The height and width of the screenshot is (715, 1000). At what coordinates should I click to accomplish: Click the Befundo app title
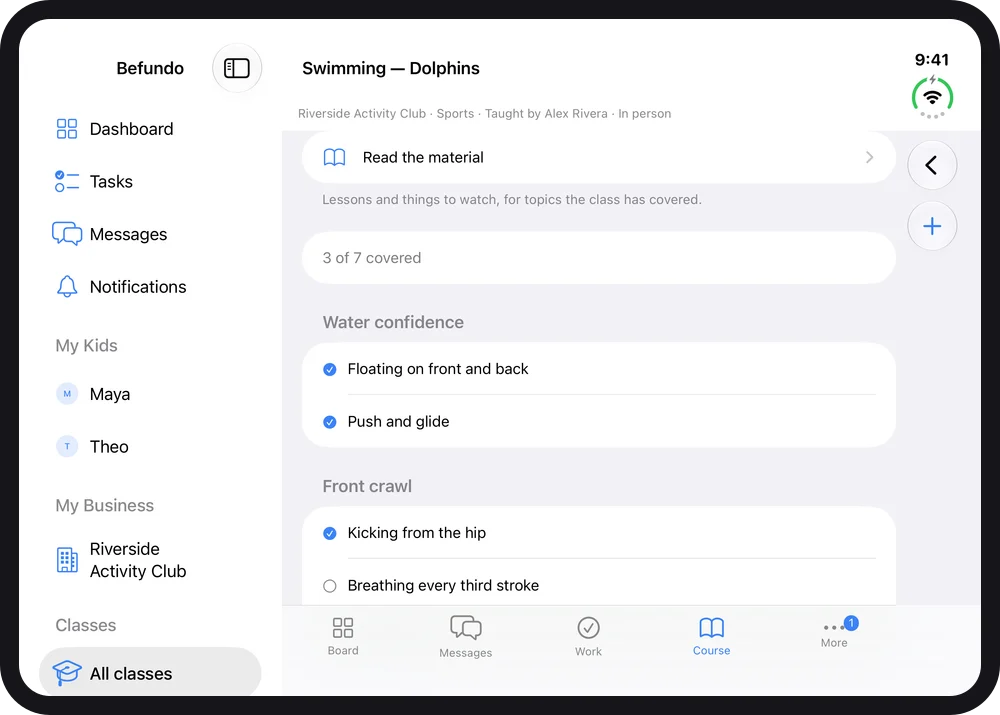click(x=150, y=68)
